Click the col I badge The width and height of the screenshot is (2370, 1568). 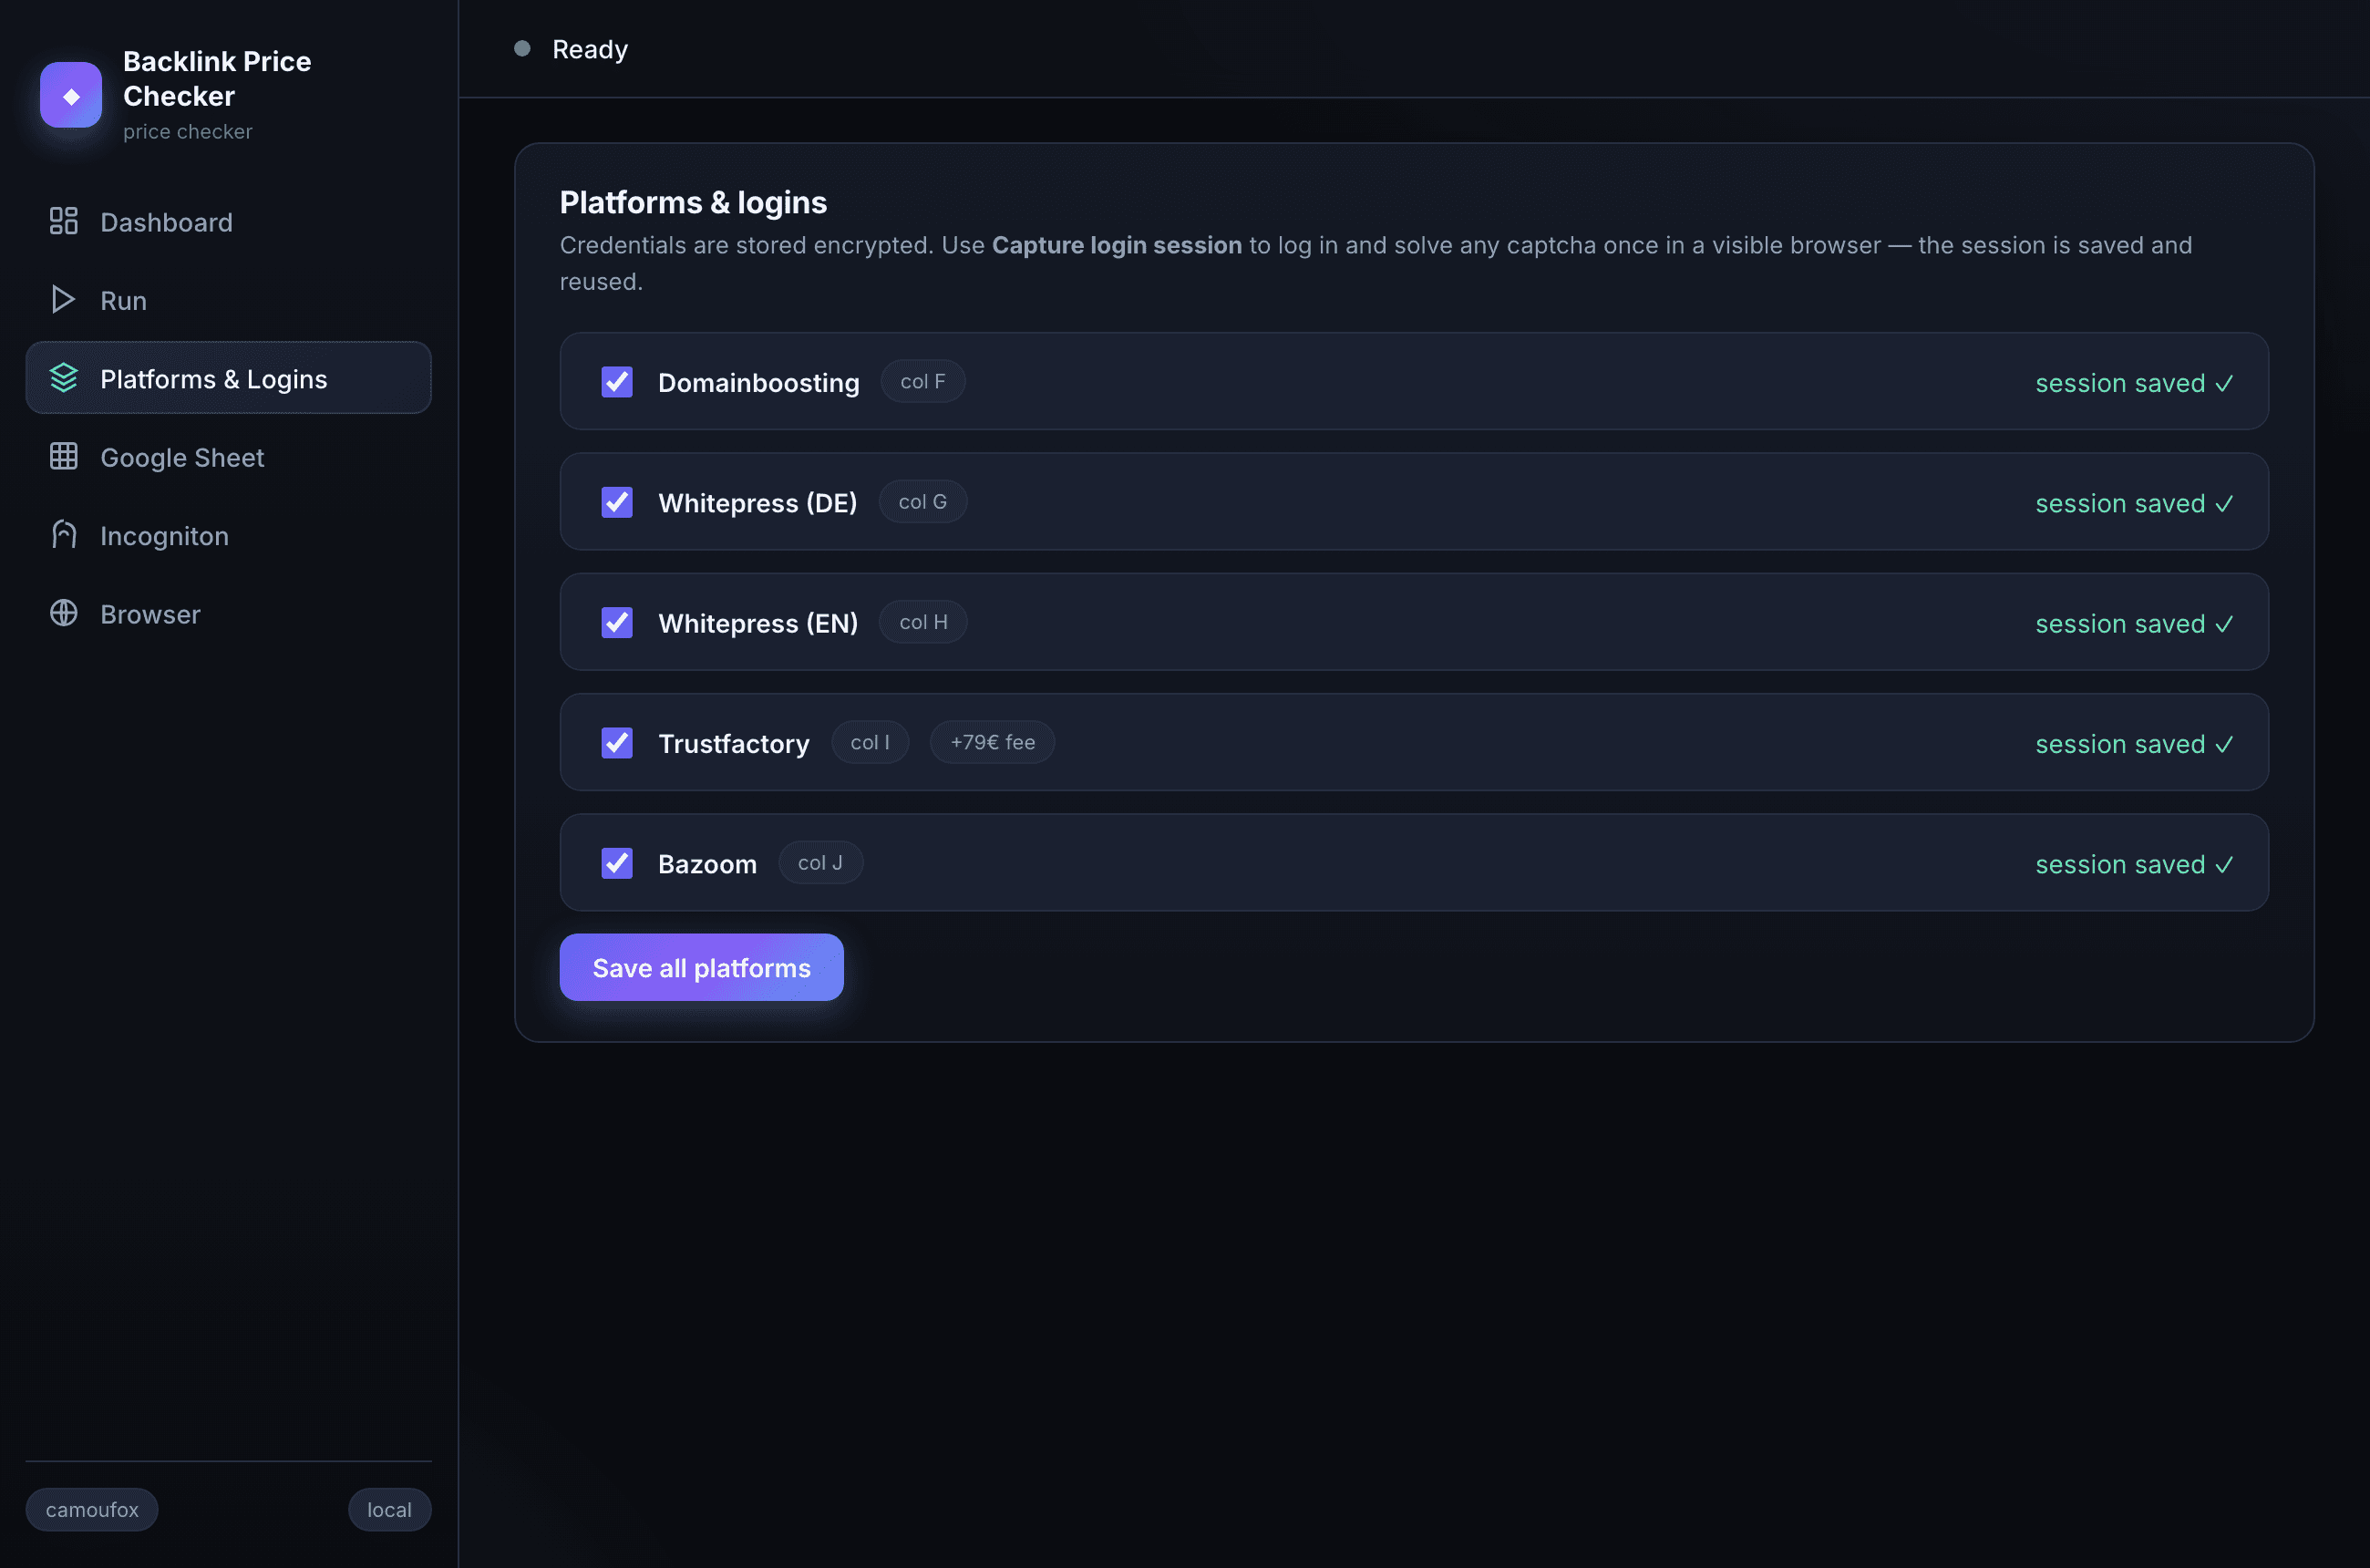pyautogui.click(x=869, y=742)
